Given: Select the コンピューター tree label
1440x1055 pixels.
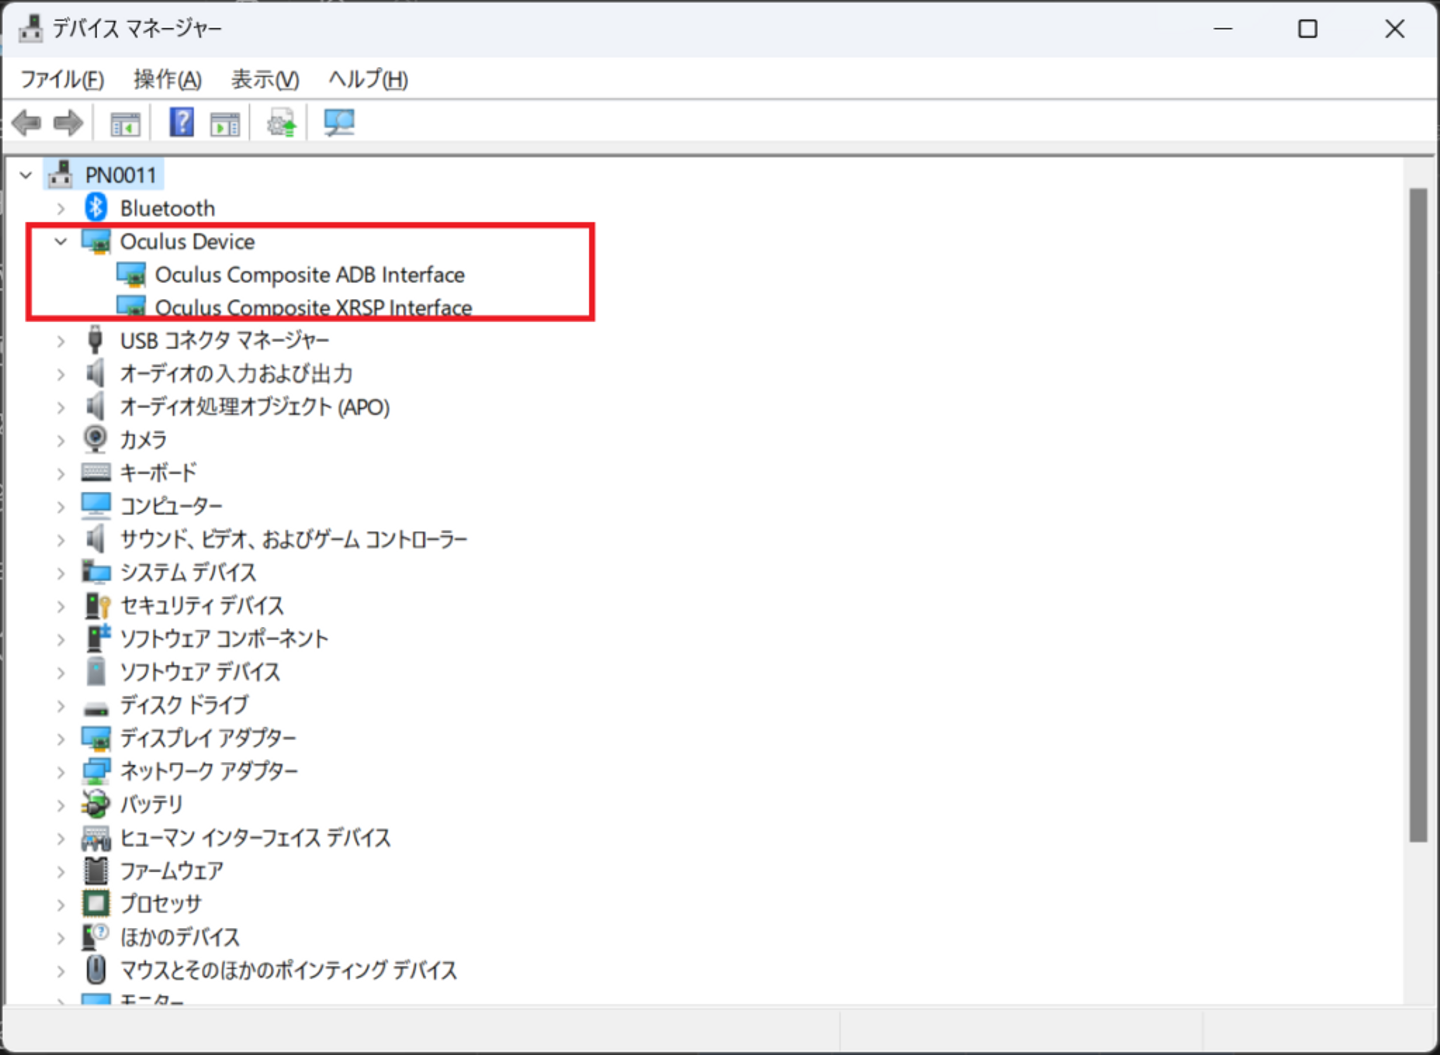Looking at the screenshot, I should point(171,506).
